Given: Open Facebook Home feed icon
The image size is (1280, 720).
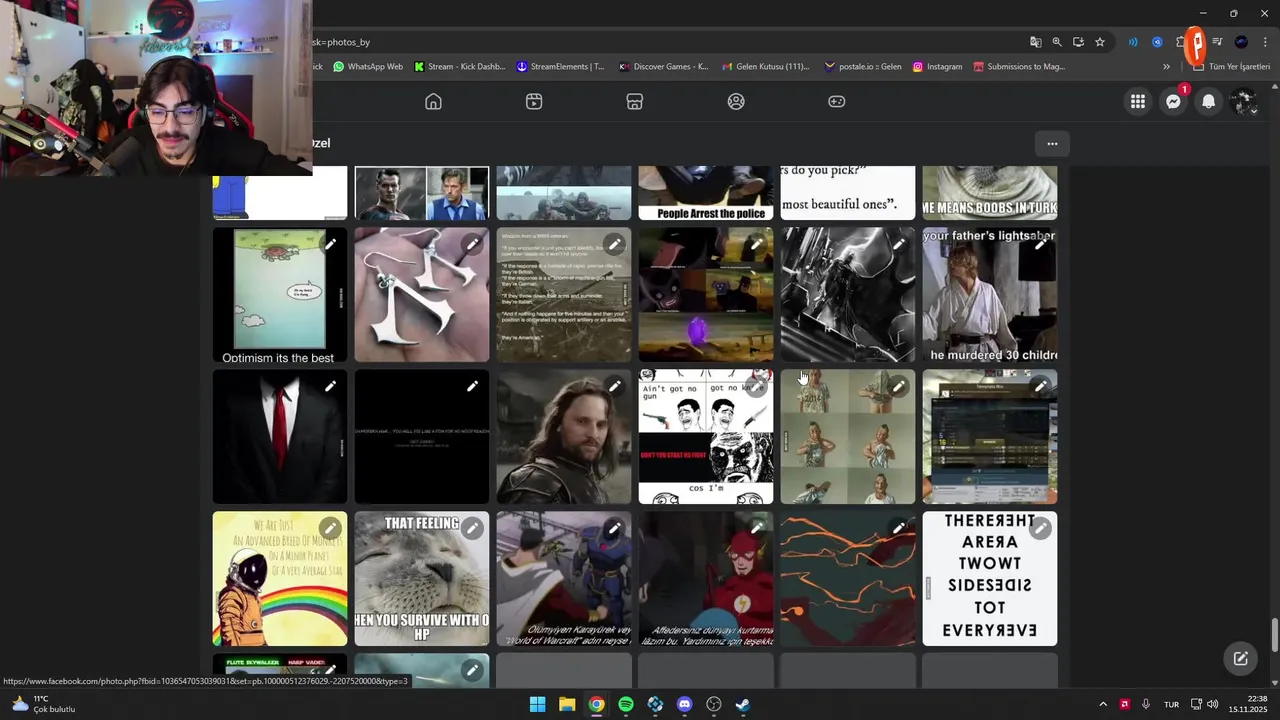Looking at the screenshot, I should (433, 101).
